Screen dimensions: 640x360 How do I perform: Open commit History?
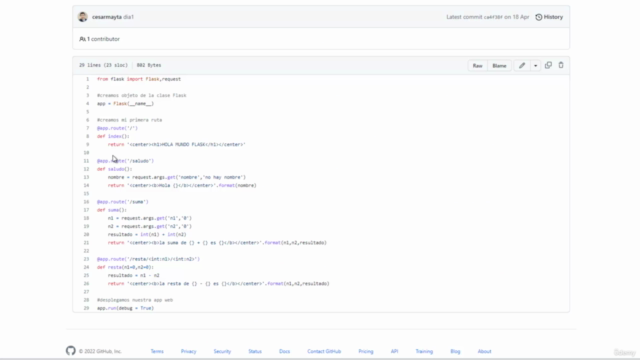coord(549,17)
